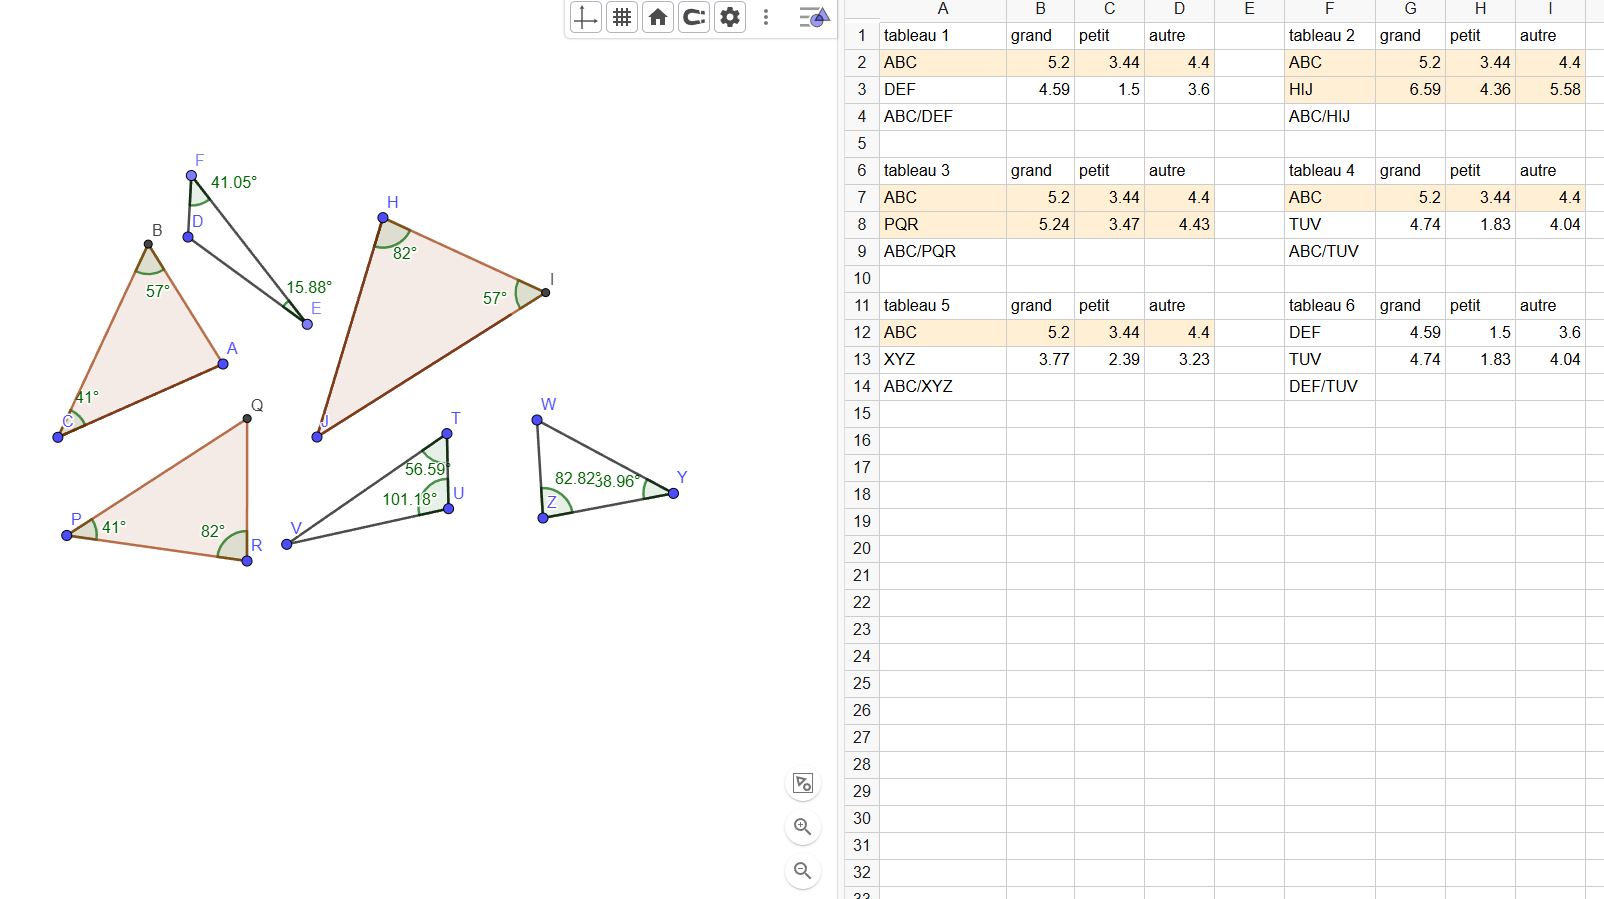Select spreadsheet column header G
The width and height of the screenshot is (1604, 899).
pyautogui.click(x=1410, y=9)
